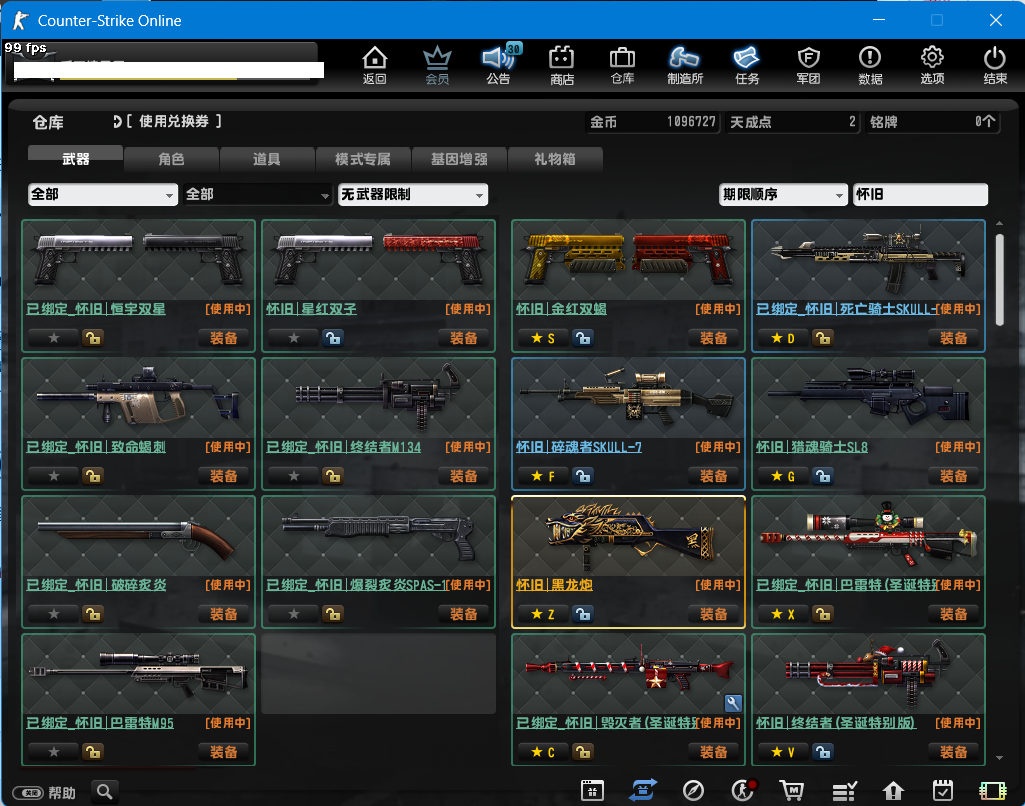1025x806 pixels.
Task: Select the 巴雷特M95 sniper rifle thumbnail
Action: point(139,674)
